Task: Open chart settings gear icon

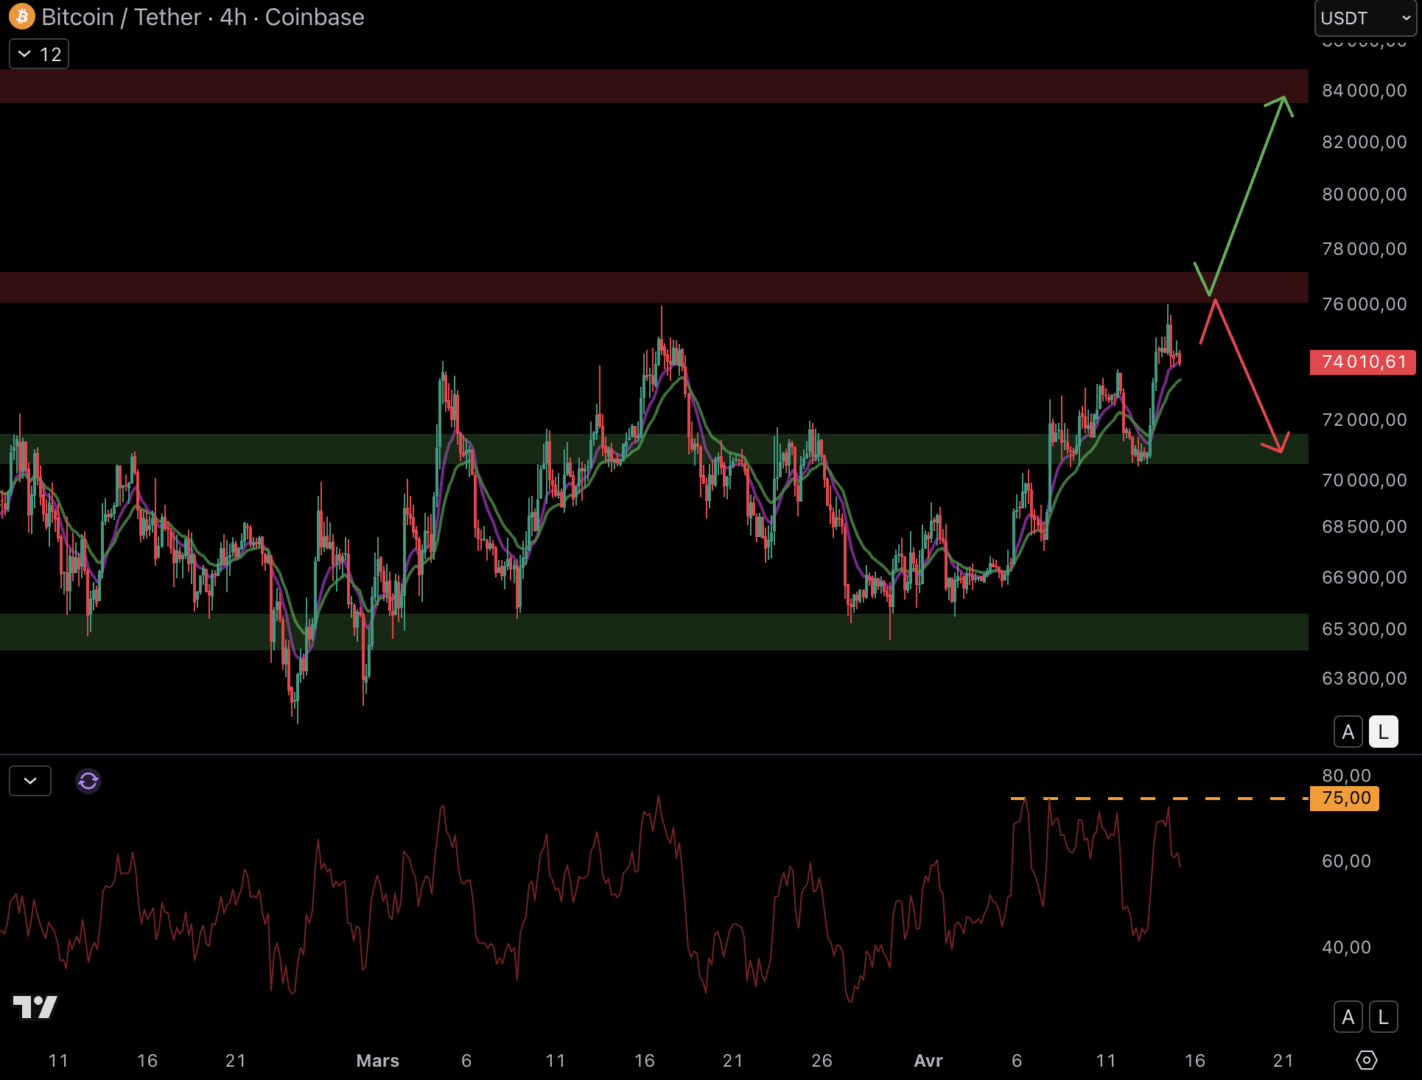Action: point(1366,1060)
